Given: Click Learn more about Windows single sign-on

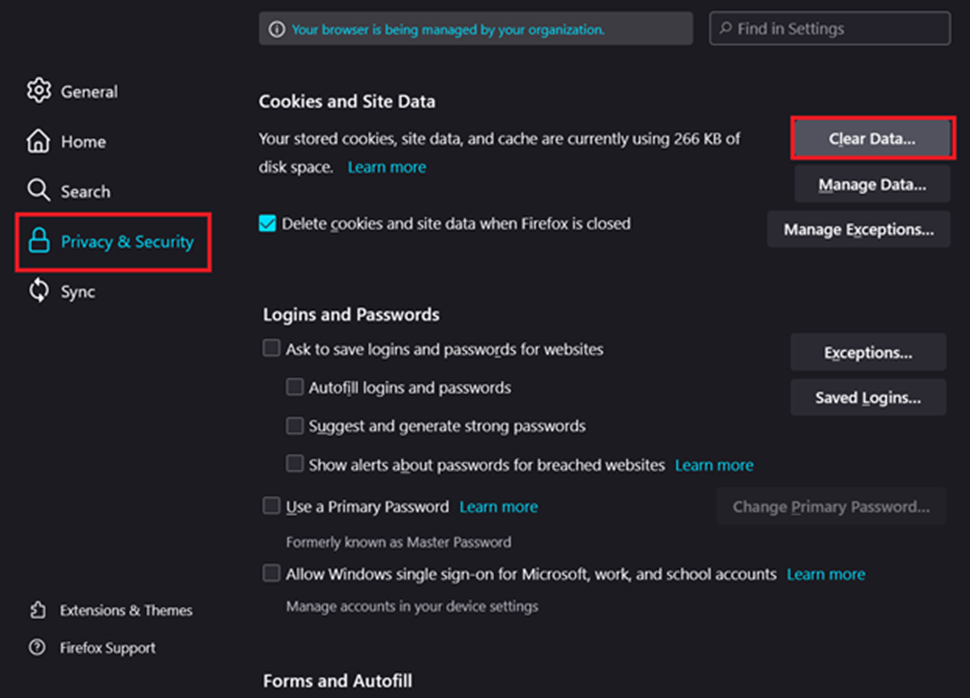Looking at the screenshot, I should coord(826,574).
